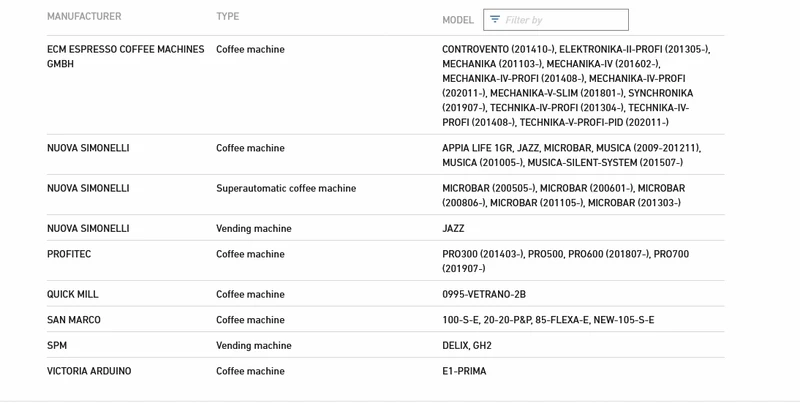Click the 0995-VETRANO-2B model text
The width and height of the screenshot is (800, 403).
pos(484,294)
